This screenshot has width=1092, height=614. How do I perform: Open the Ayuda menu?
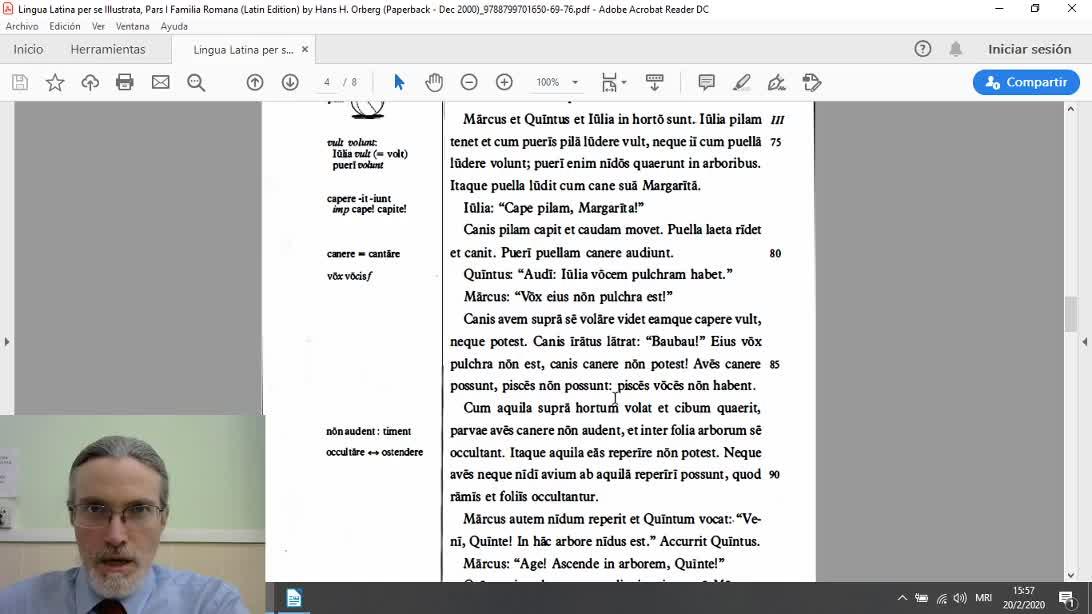174,26
